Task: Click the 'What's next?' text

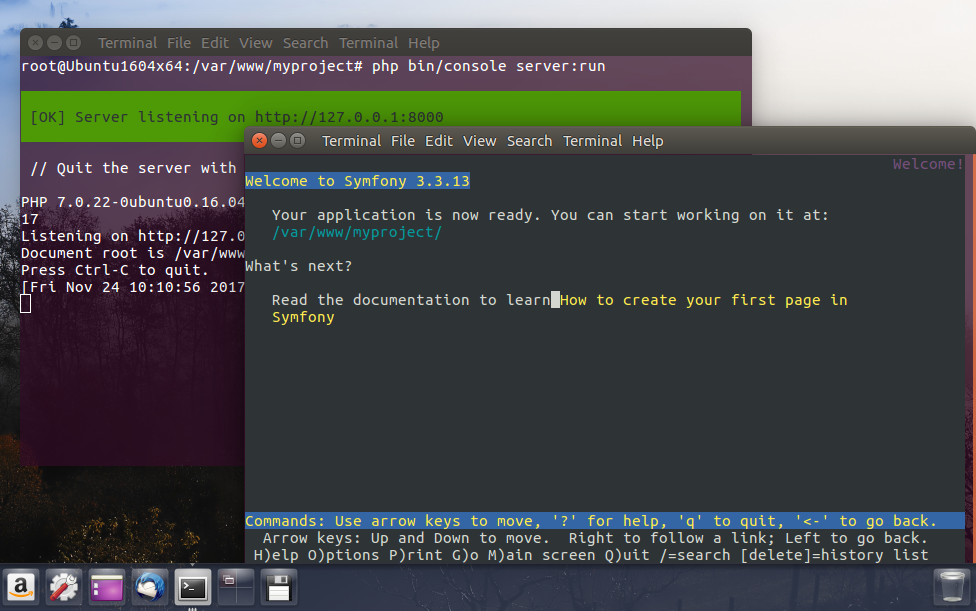Action: click(x=298, y=266)
